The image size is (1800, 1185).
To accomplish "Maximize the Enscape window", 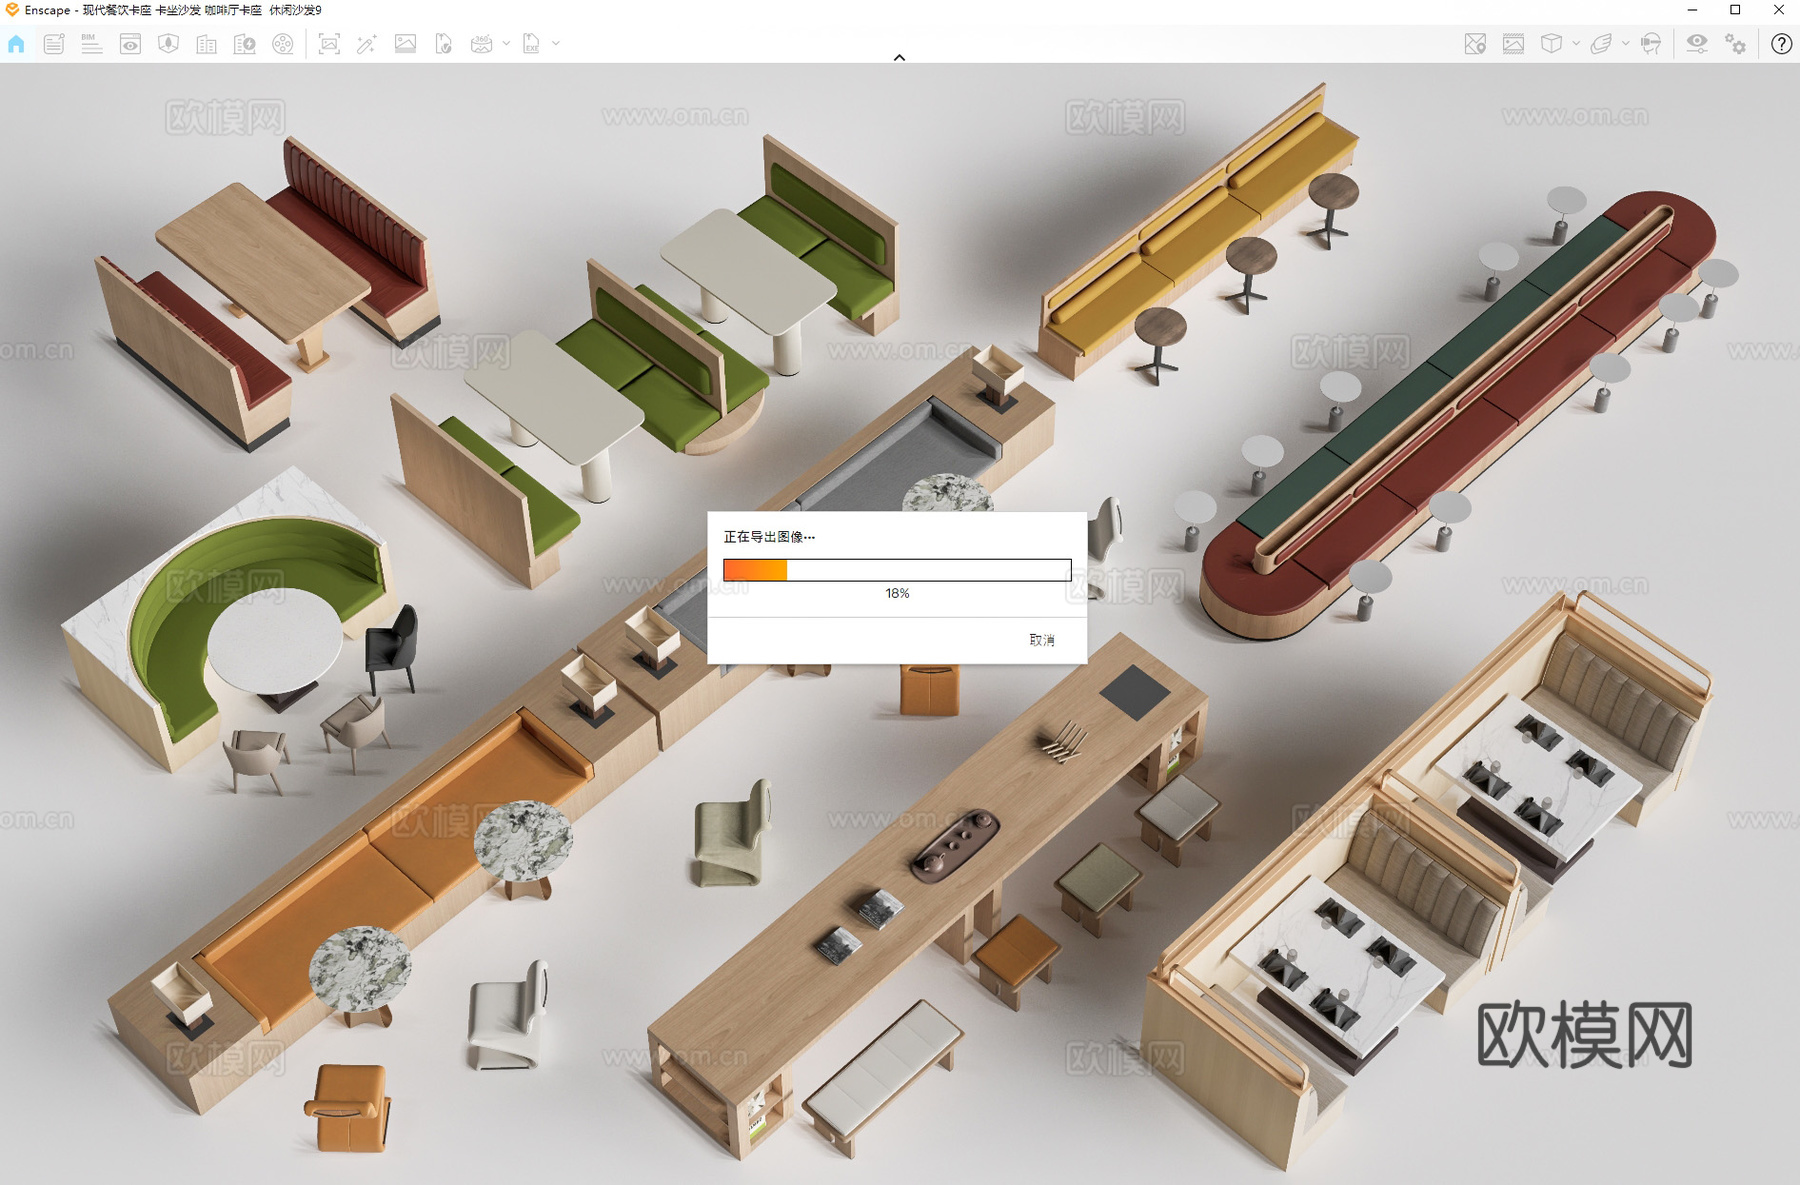I will click(x=1735, y=10).
